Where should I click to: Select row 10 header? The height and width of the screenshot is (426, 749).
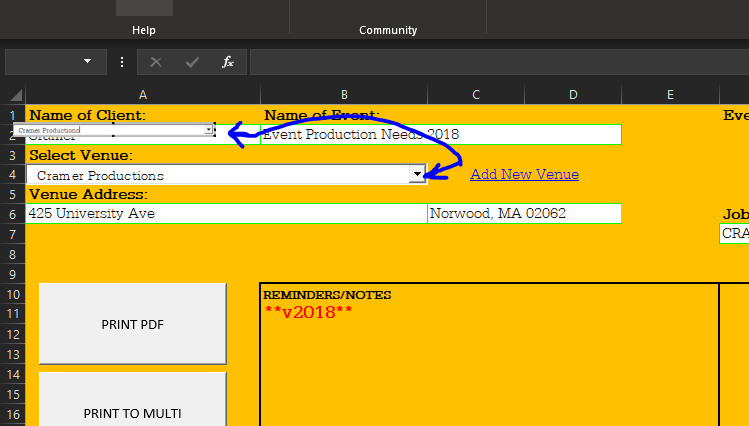(12, 294)
